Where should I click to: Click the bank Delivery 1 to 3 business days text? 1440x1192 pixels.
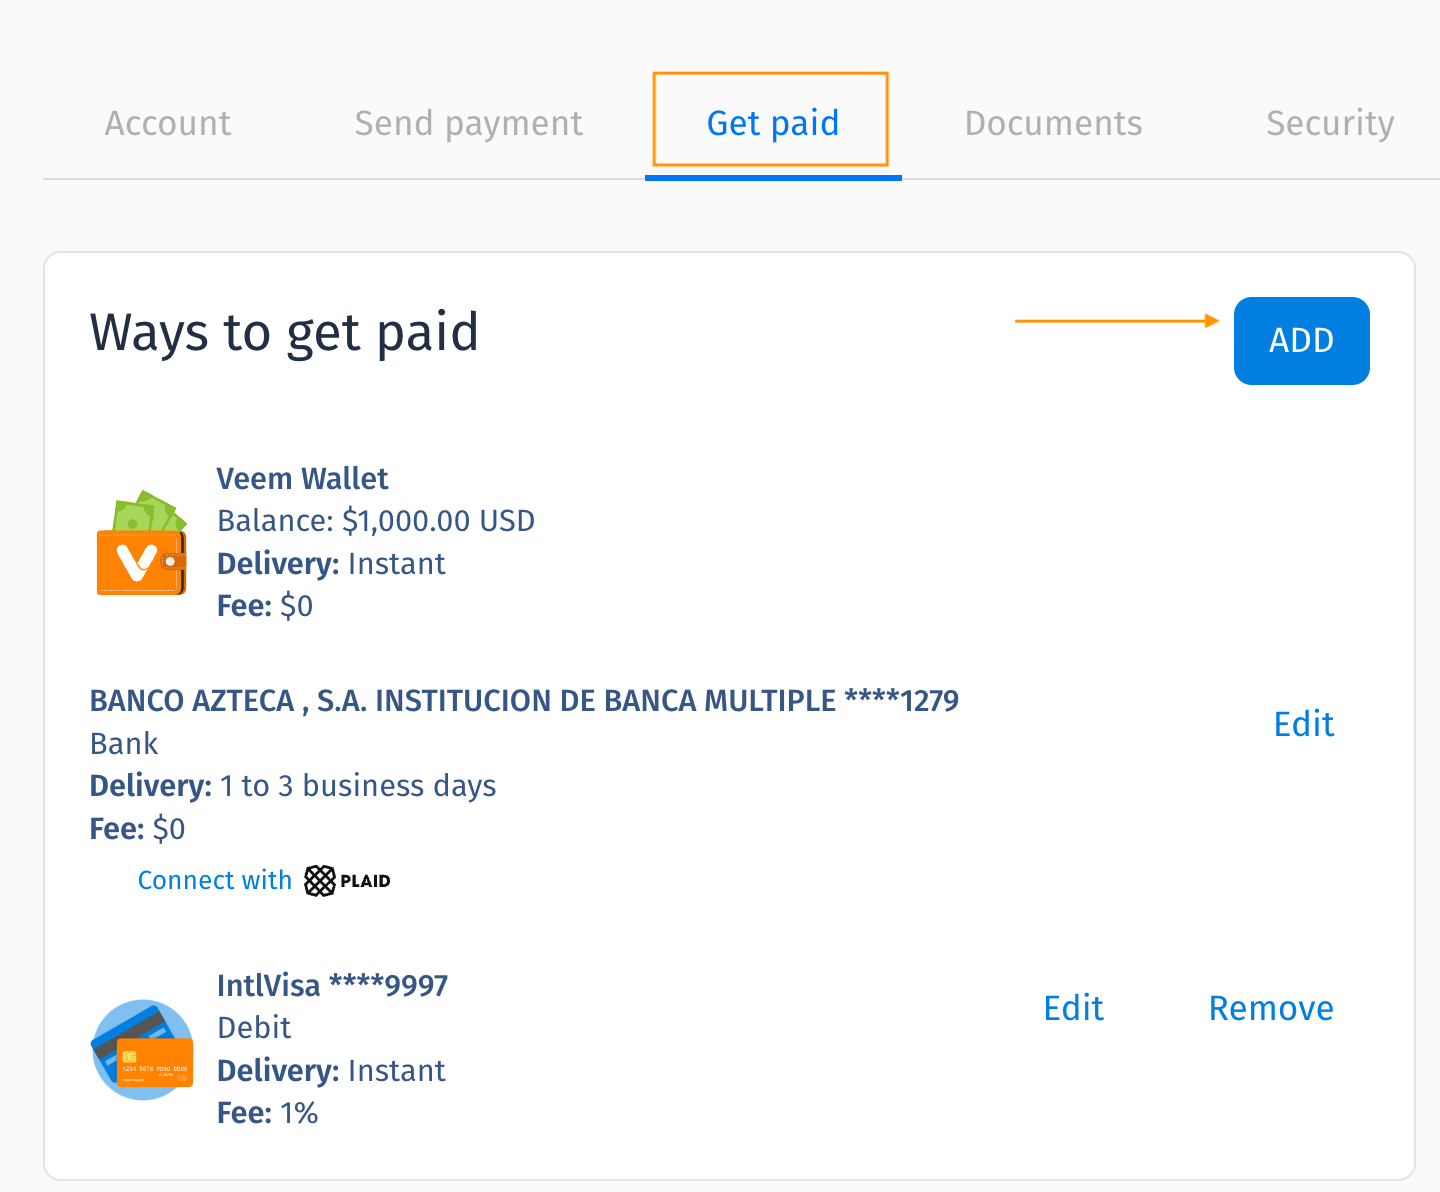[293, 786]
